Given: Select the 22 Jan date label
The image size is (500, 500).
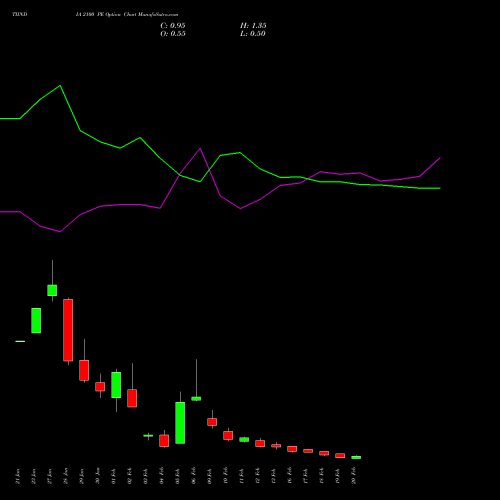Looking at the screenshot, I should point(34,476).
